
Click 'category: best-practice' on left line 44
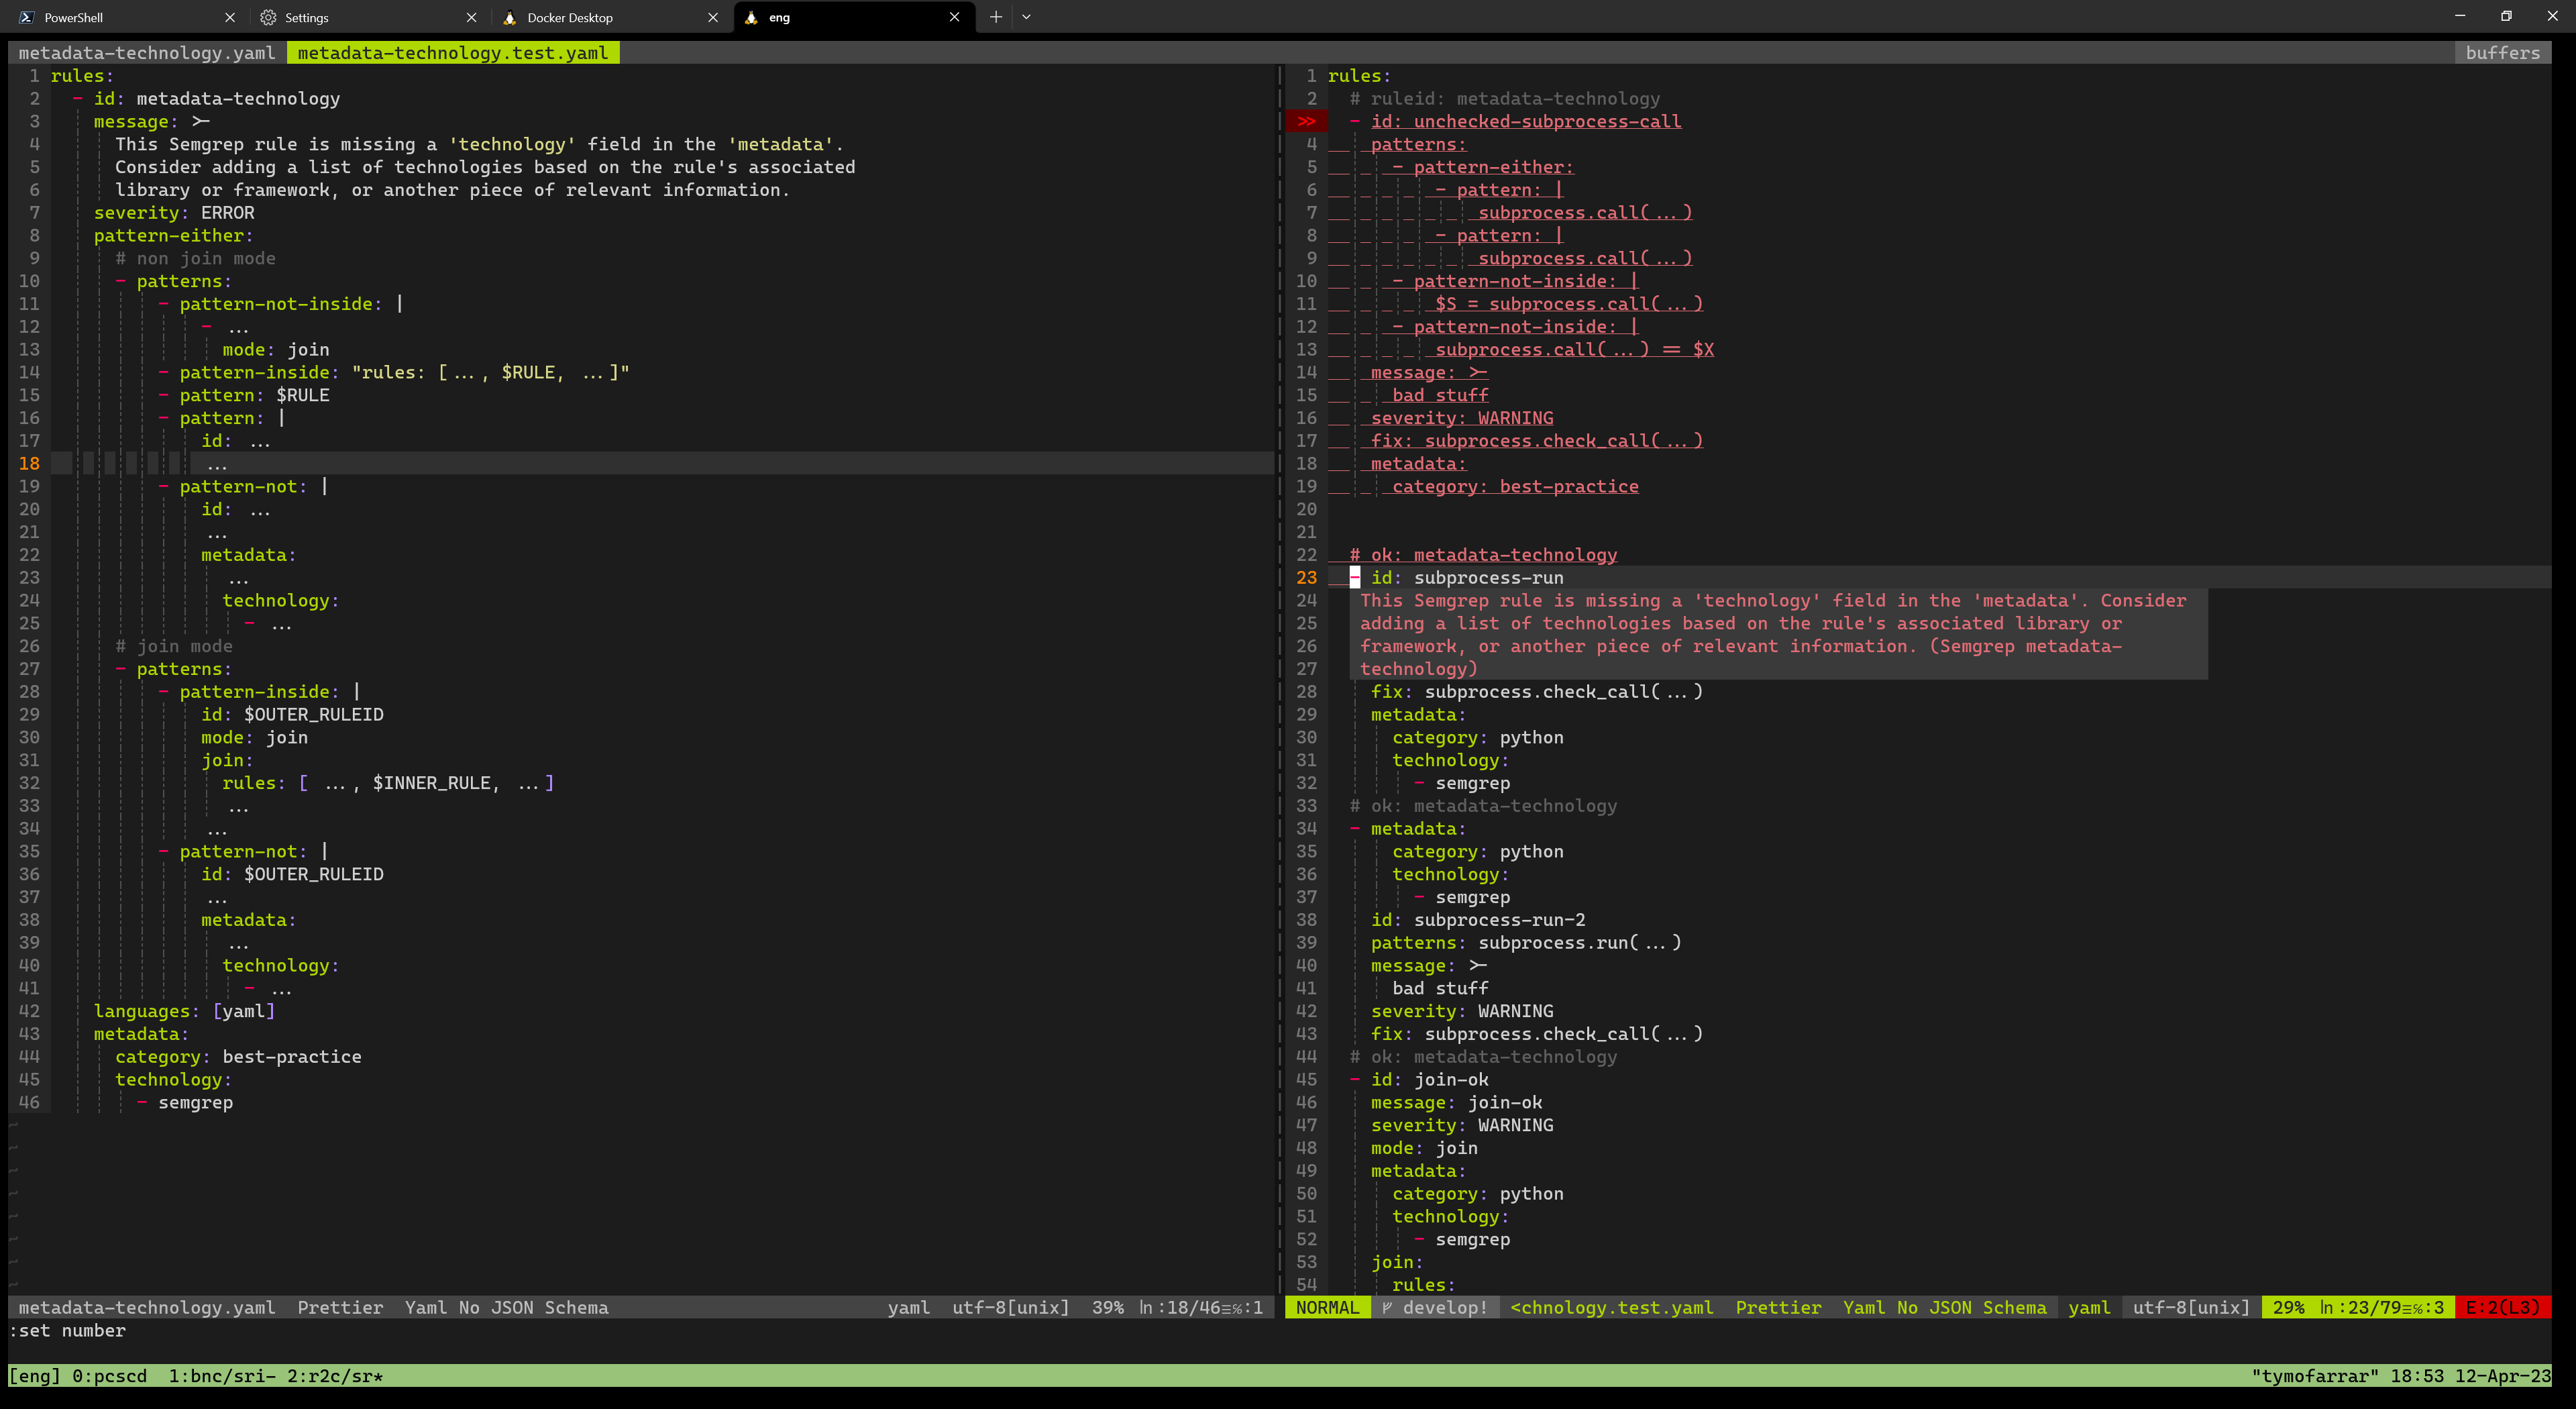coord(238,1056)
